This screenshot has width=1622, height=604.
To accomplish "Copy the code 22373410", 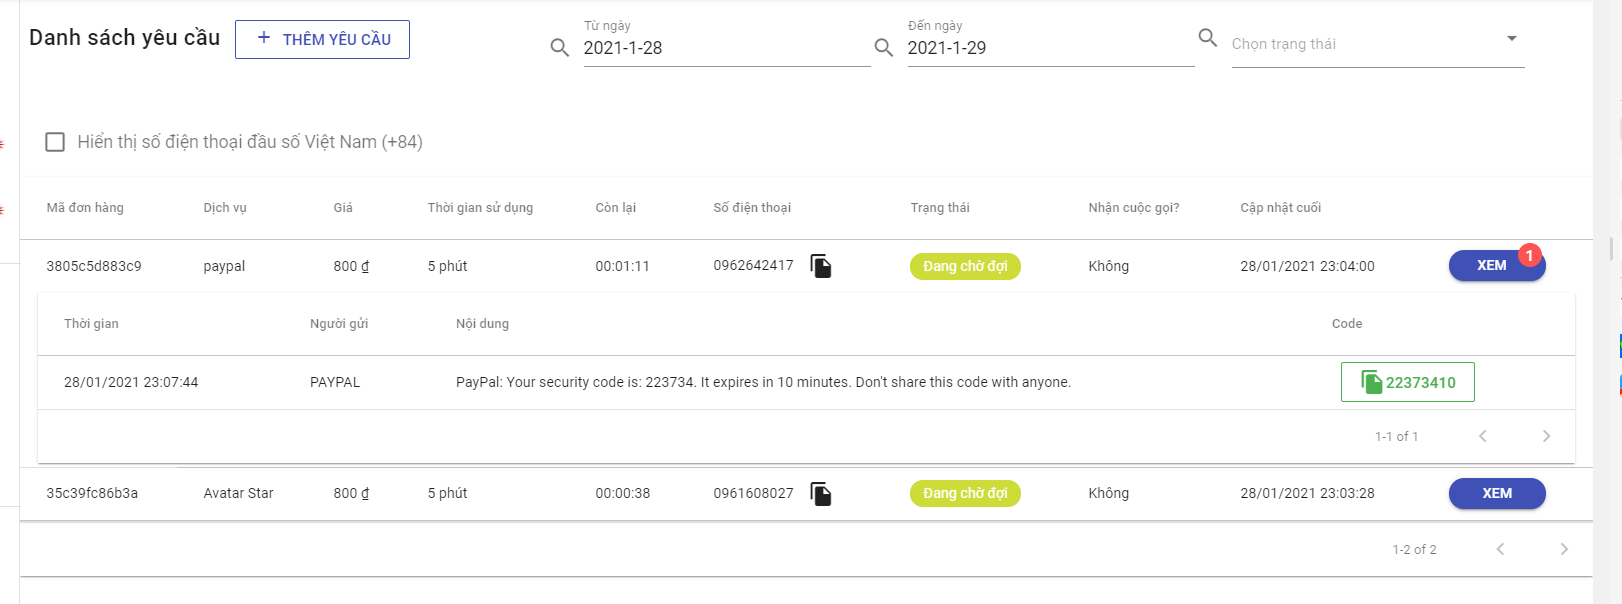I will point(1407,382).
